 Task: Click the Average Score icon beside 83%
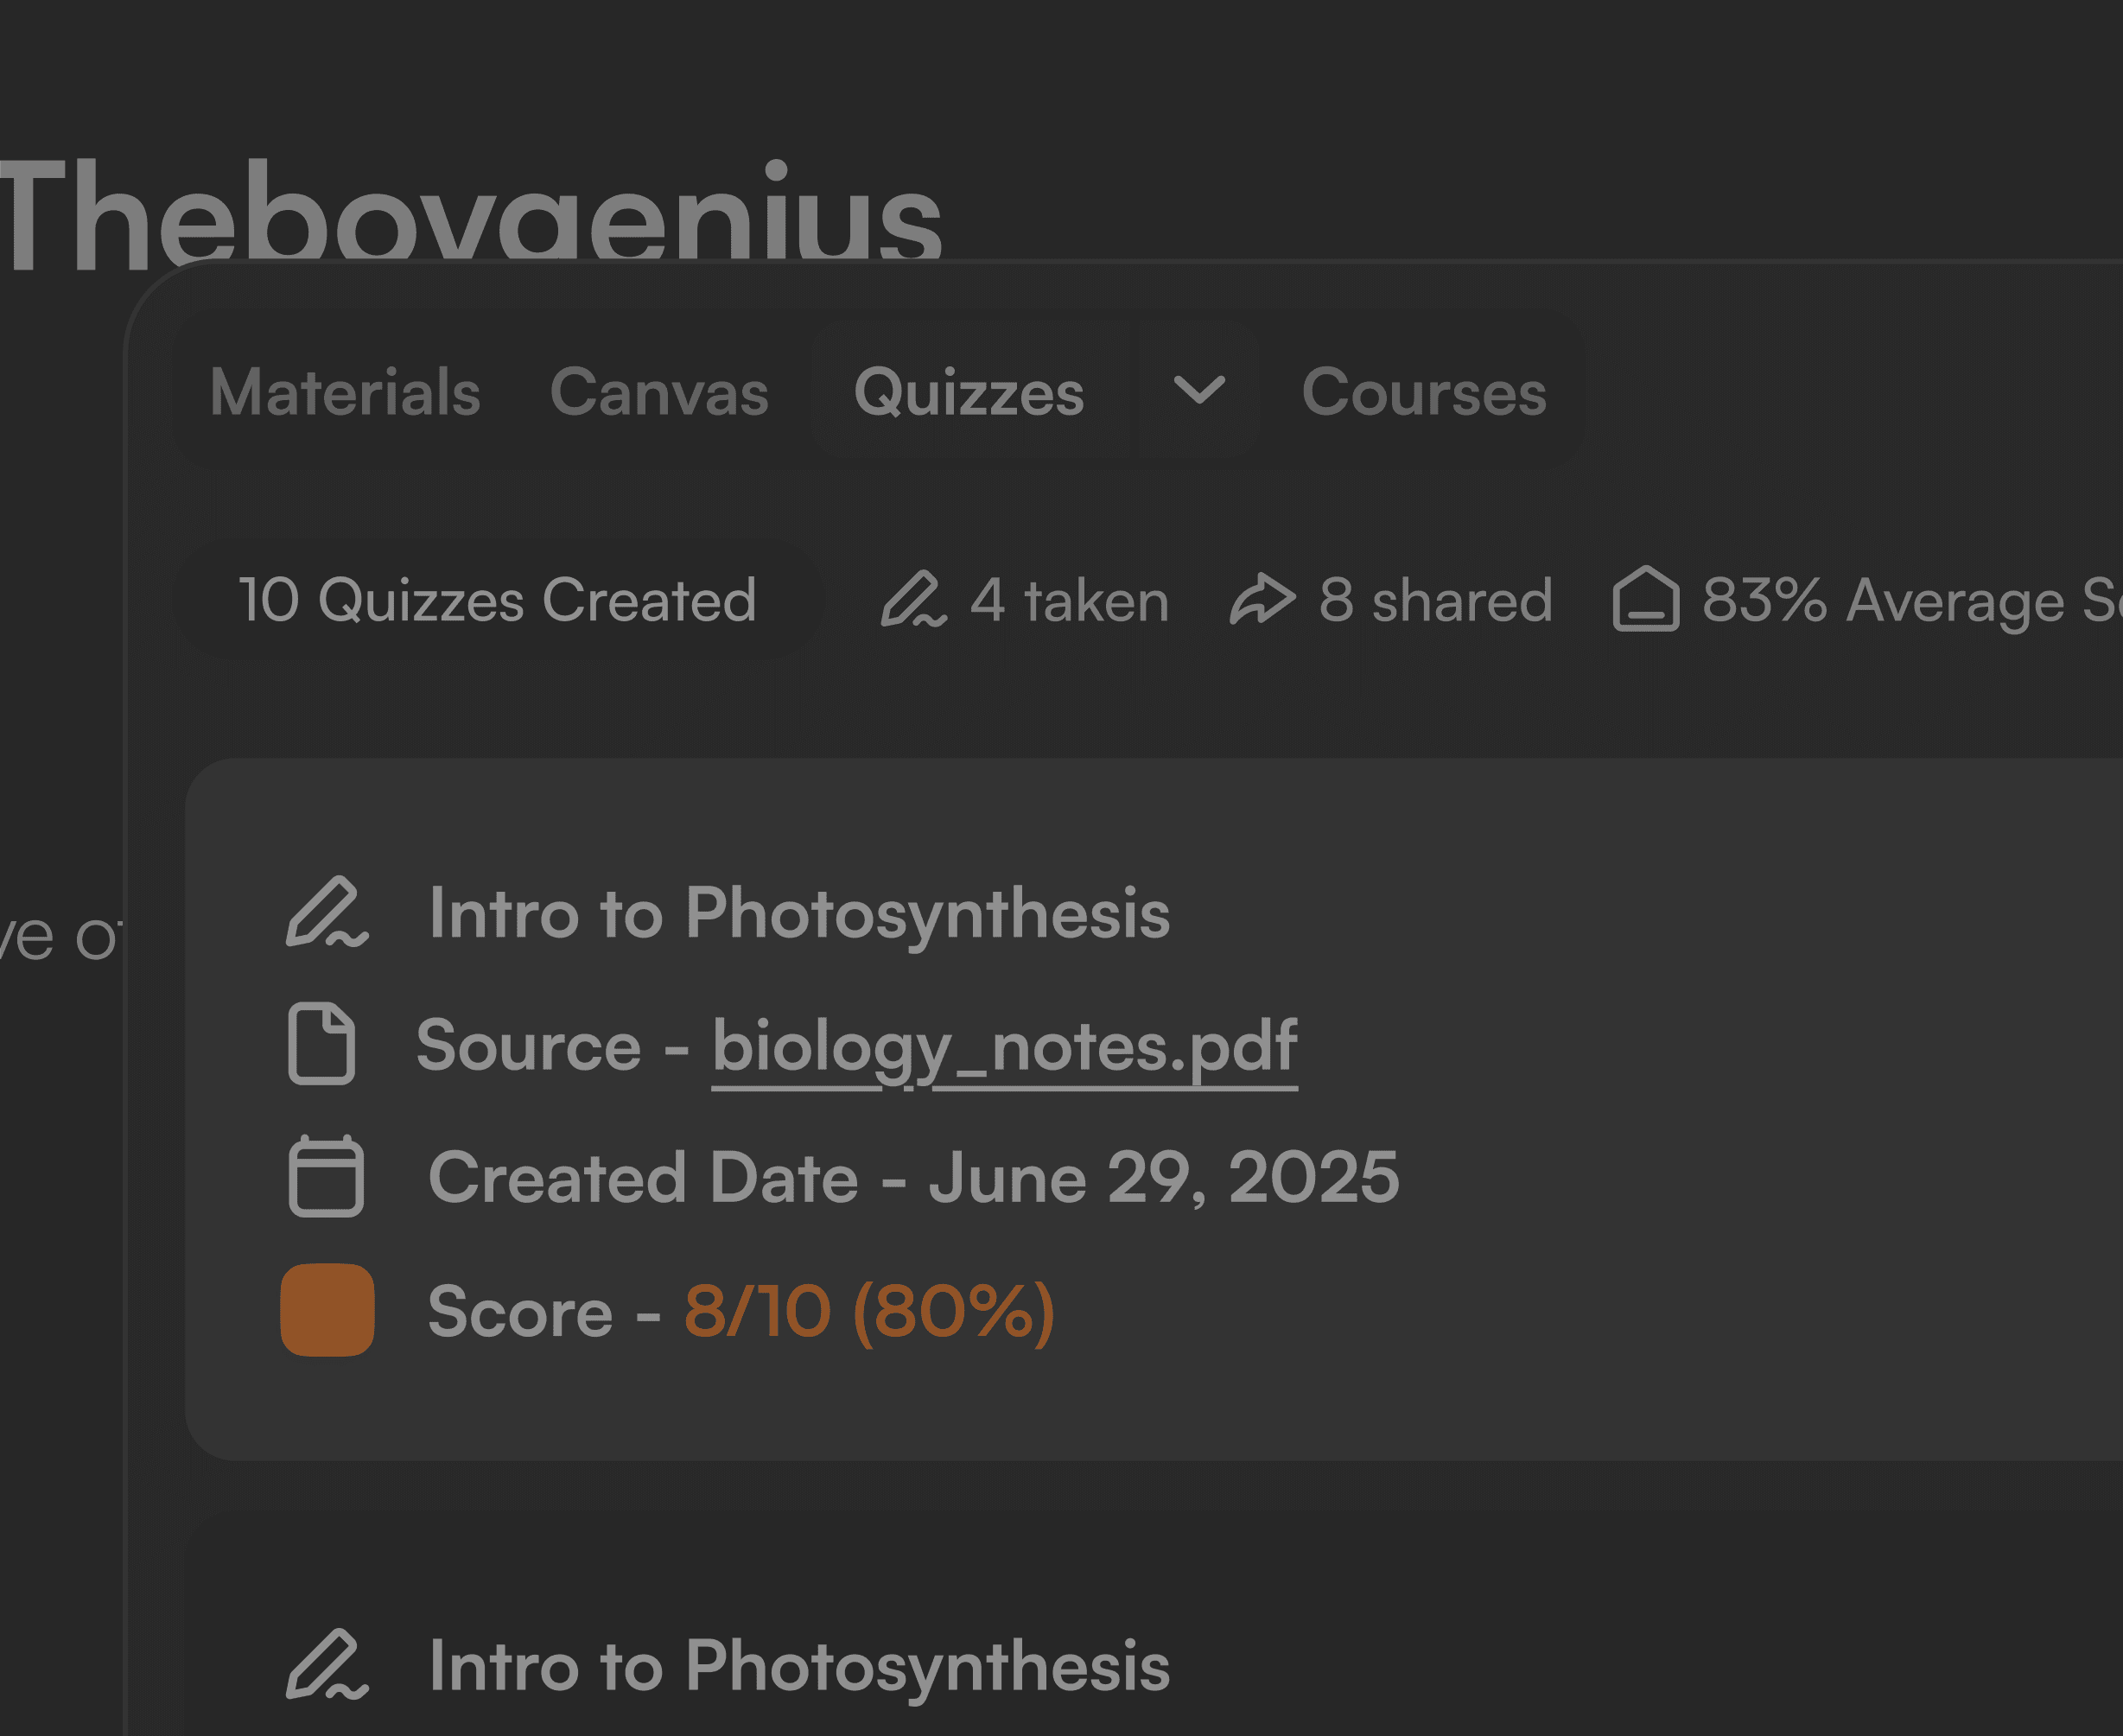pos(1645,600)
